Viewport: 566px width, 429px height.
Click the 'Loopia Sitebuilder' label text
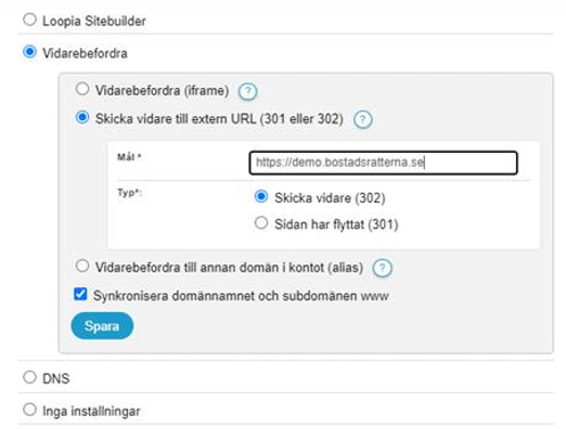click(x=94, y=21)
